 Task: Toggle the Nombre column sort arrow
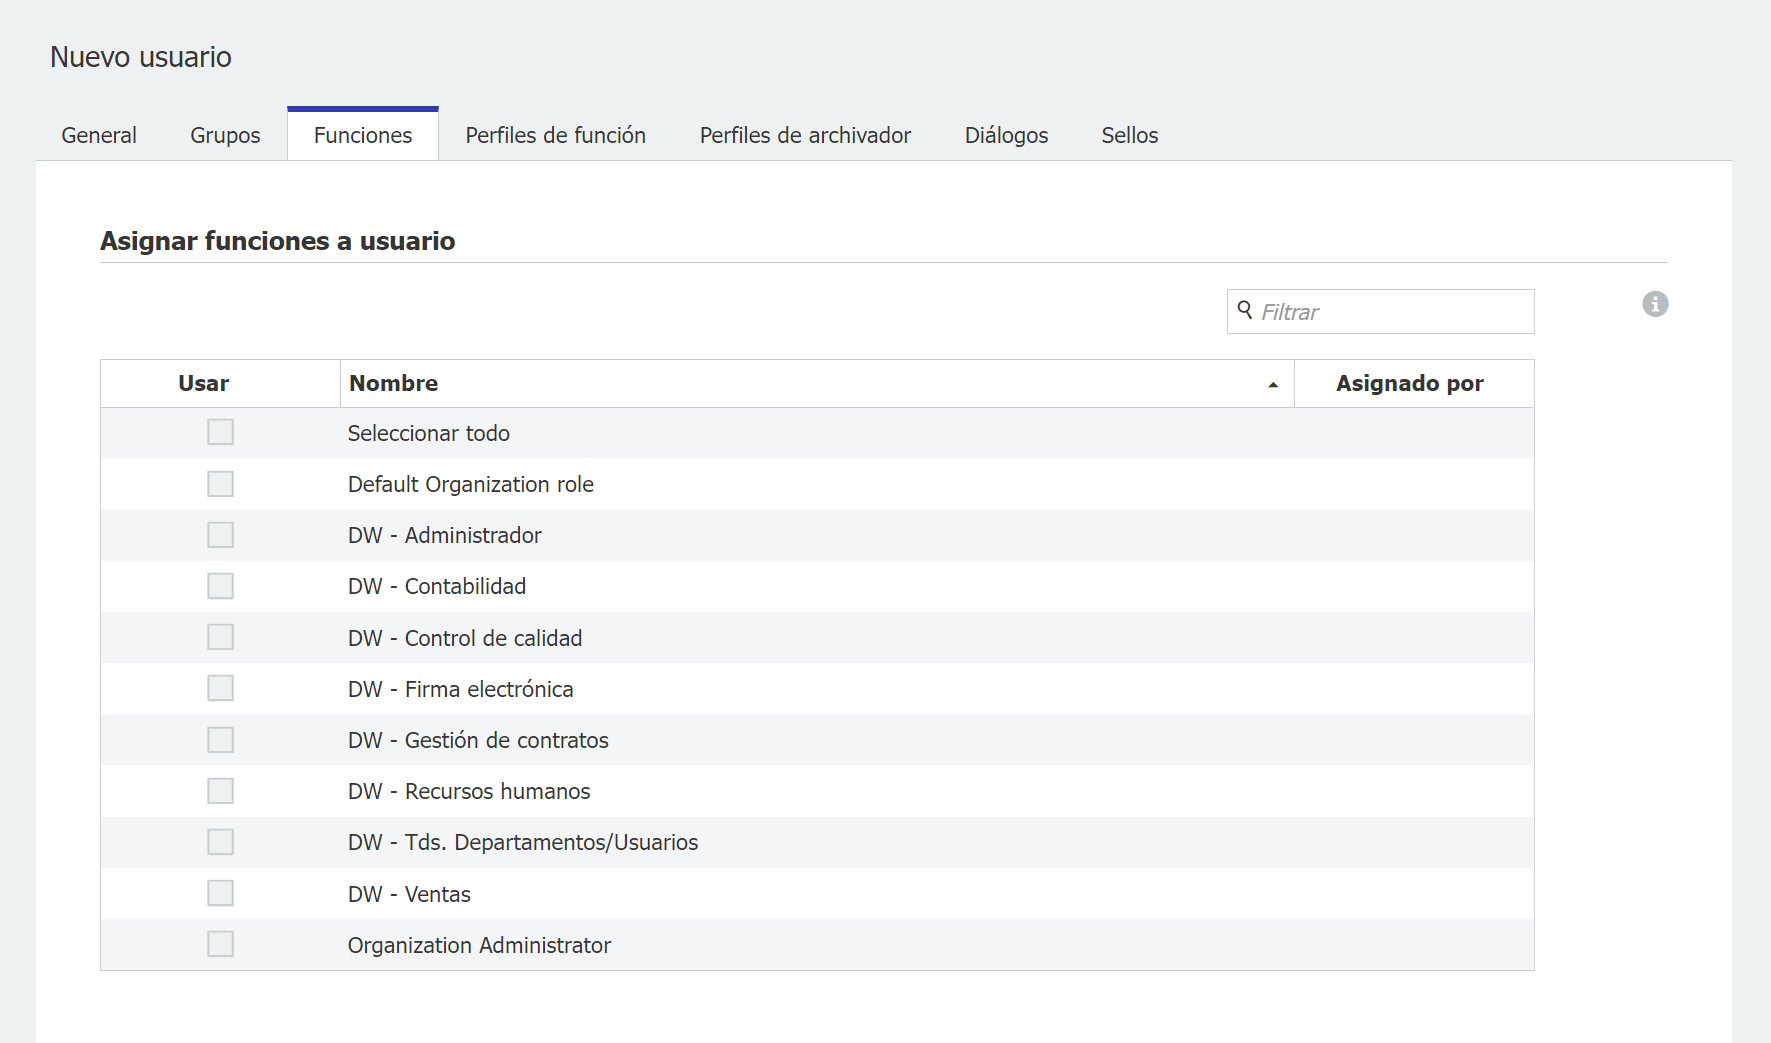pyautogui.click(x=1273, y=385)
